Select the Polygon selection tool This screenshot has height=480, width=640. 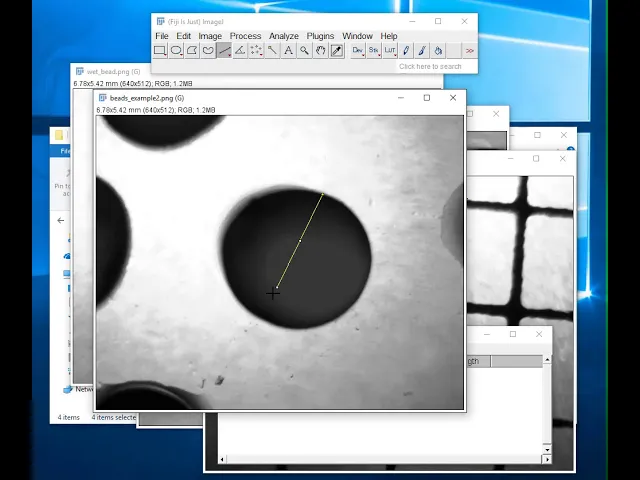[x=192, y=51]
